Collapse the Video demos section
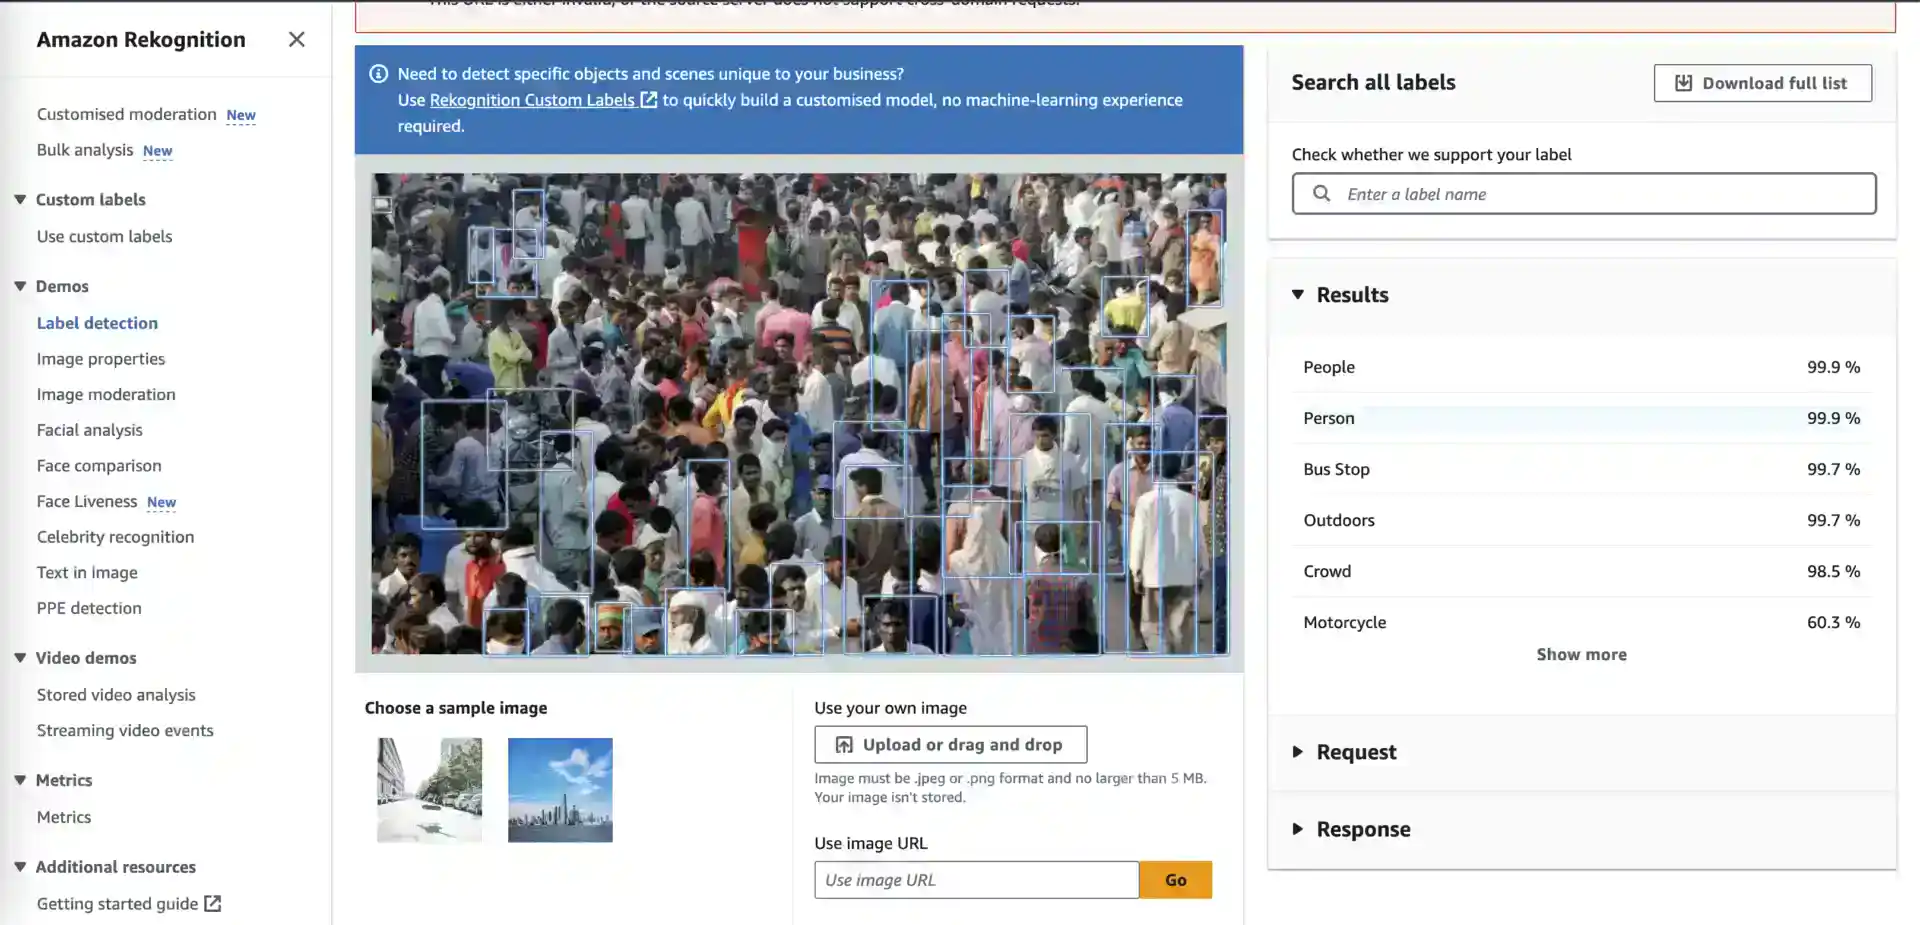1920x925 pixels. pyautogui.click(x=20, y=658)
